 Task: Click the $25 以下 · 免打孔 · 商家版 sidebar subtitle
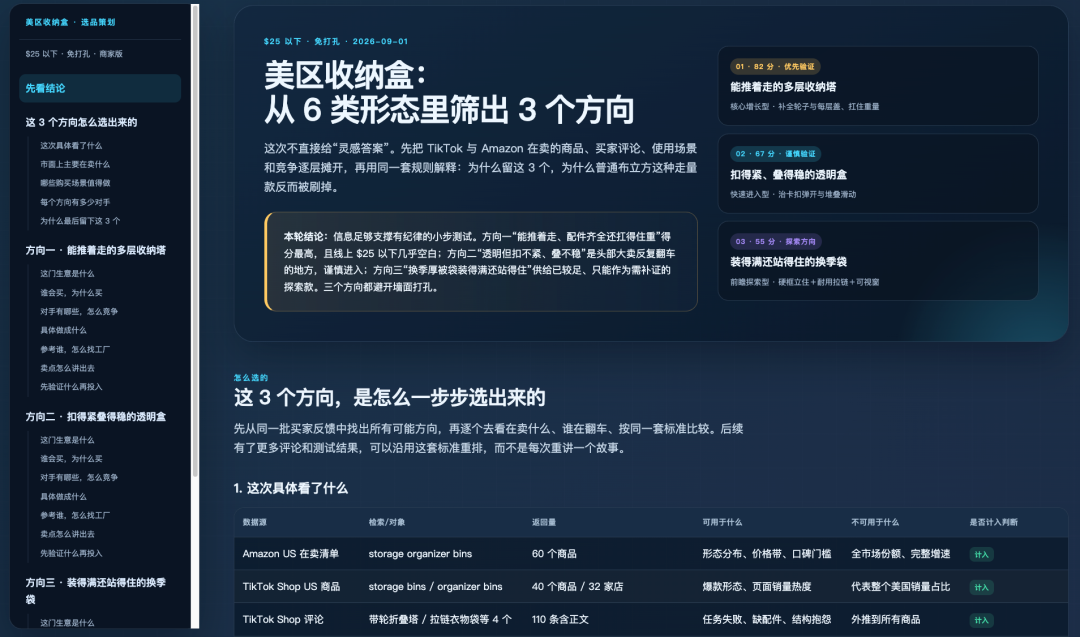(x=74, y=54)
